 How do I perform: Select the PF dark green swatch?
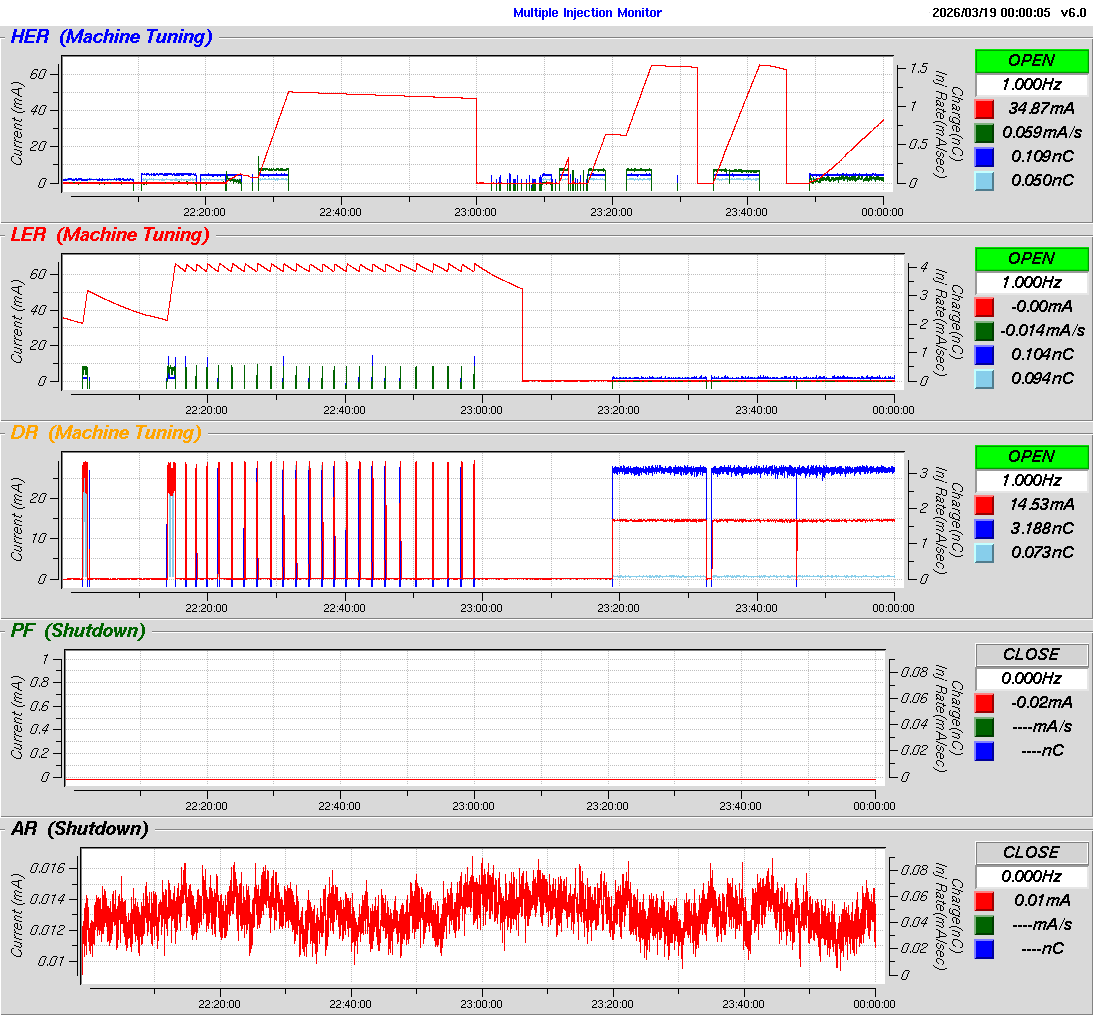[x=984, y=726]
